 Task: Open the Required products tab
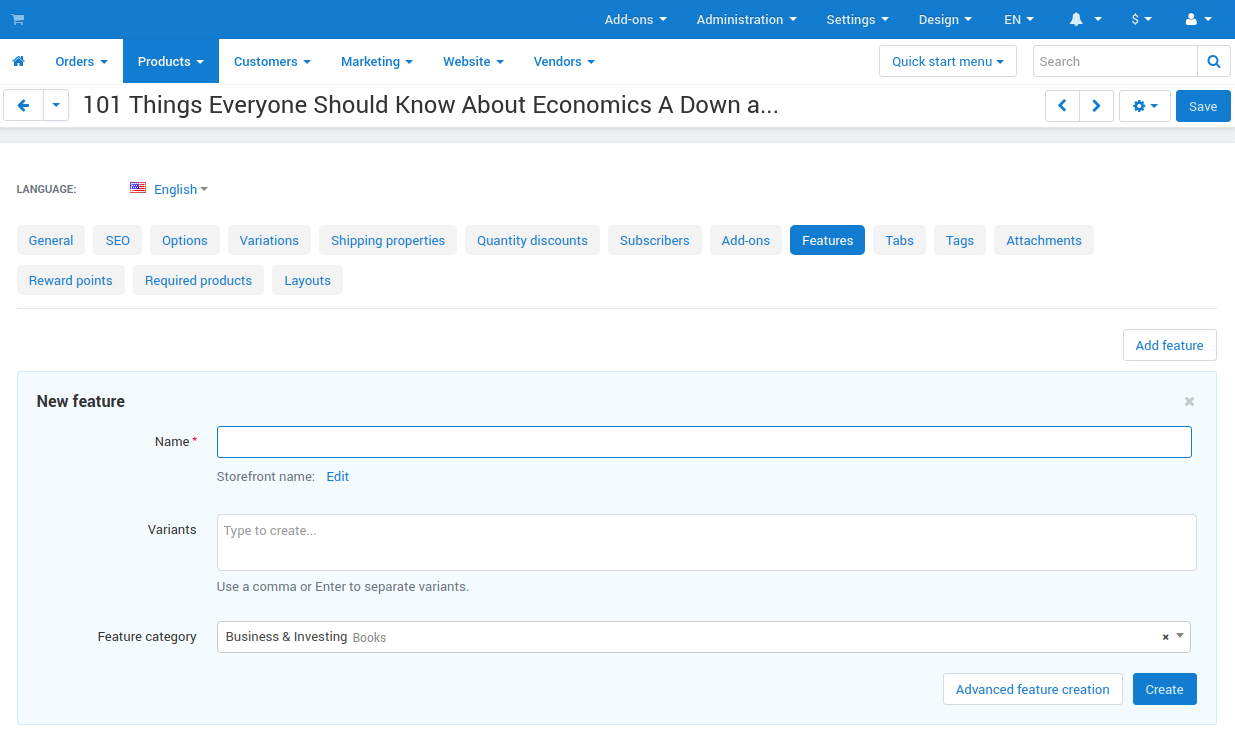[198, 280]
